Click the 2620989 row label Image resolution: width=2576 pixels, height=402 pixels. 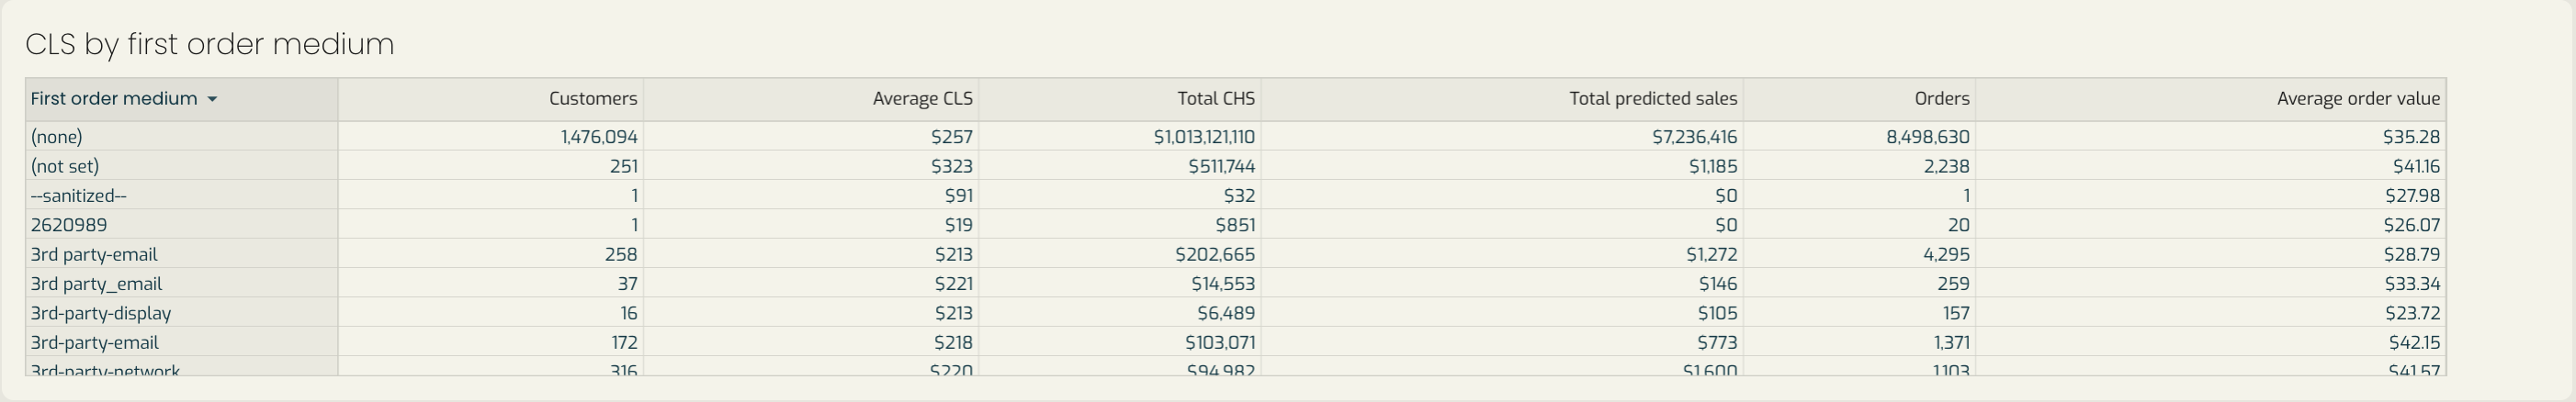(69, 225)
